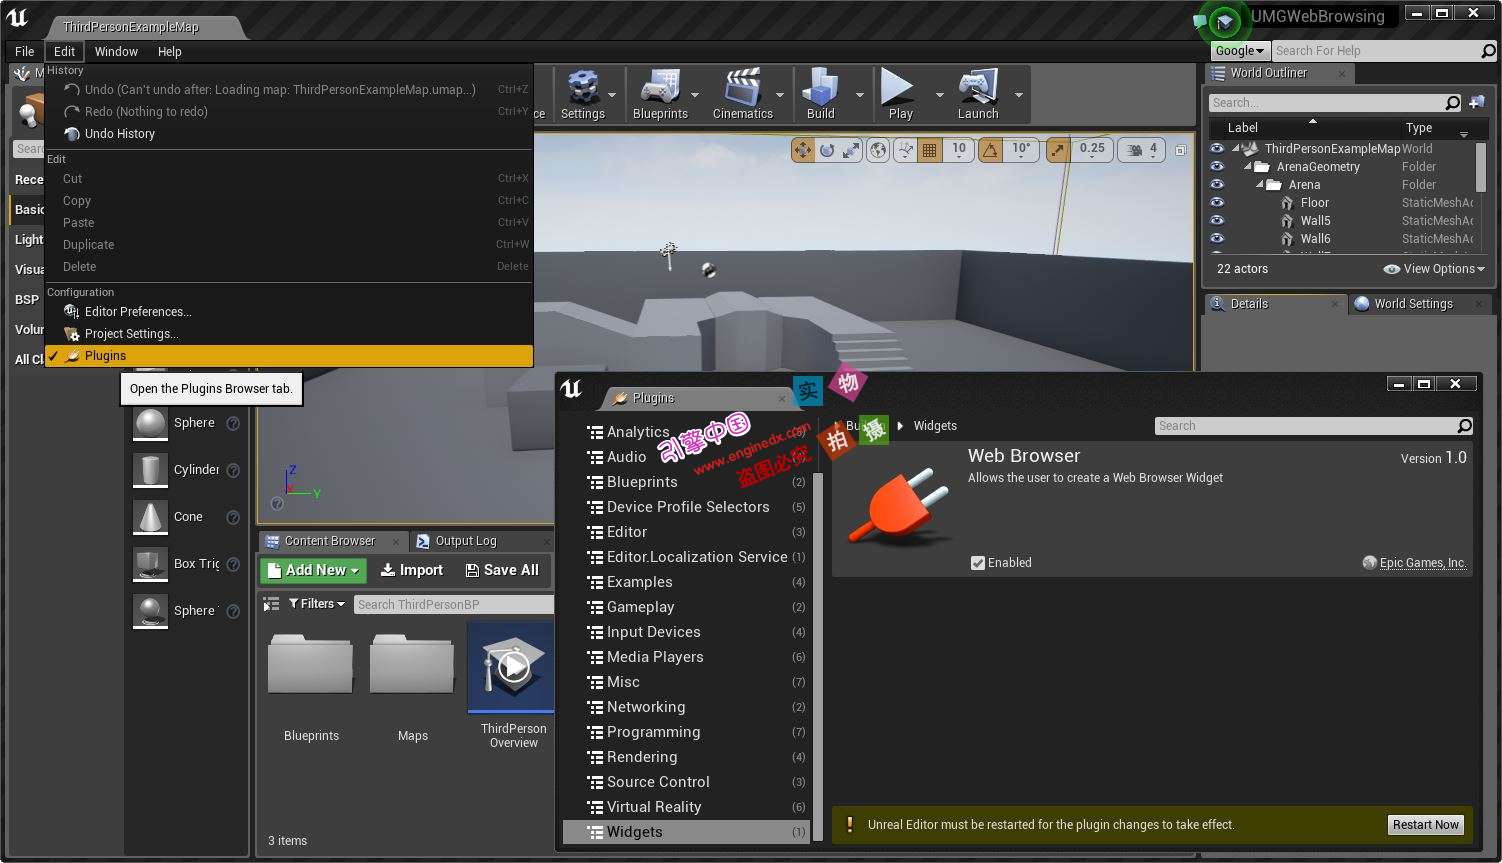Switch to the World Settings tab
The width and height of the screenshot is (1502, 863).
(x=1413, y=304)
